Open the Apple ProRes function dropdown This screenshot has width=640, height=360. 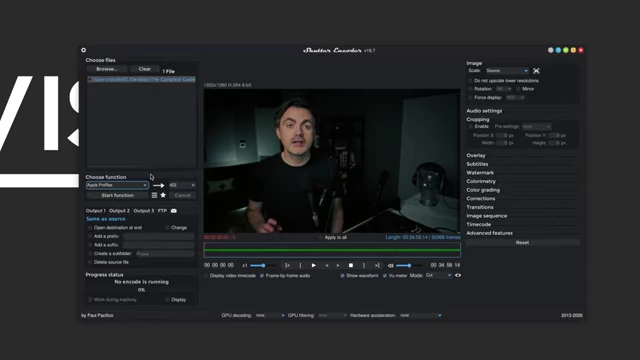pos(117,185)
